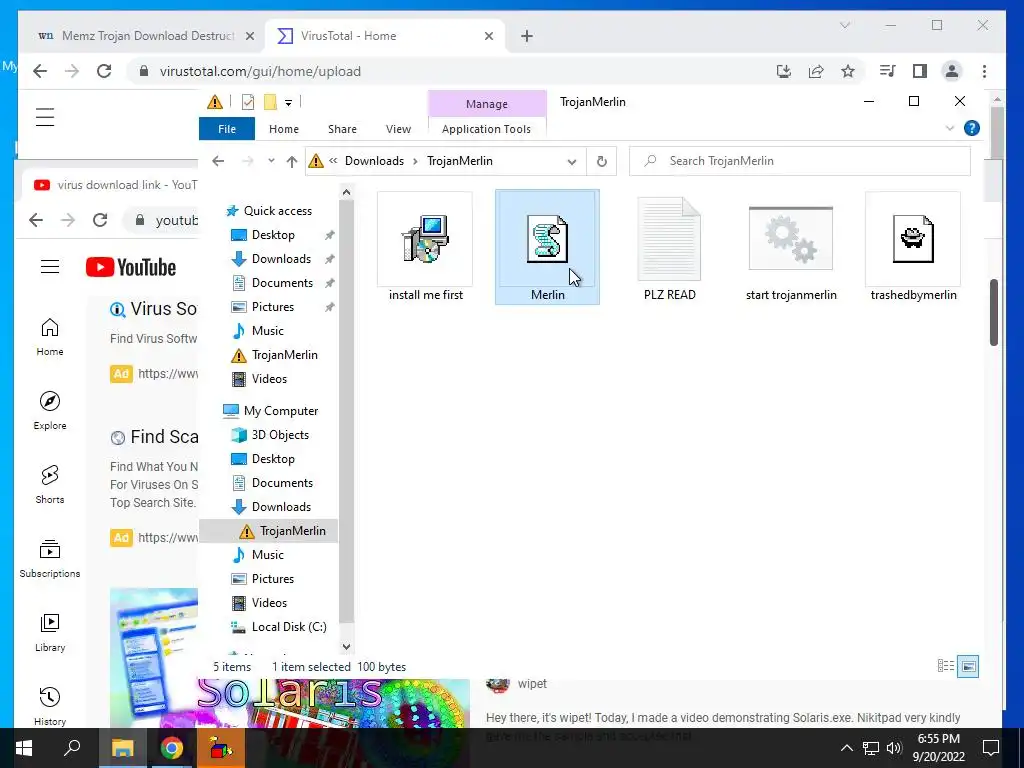This screenshot has height=768, width=1024.
Task: Select TrojanMerlin under Quick access
Action: coord(285,355)
